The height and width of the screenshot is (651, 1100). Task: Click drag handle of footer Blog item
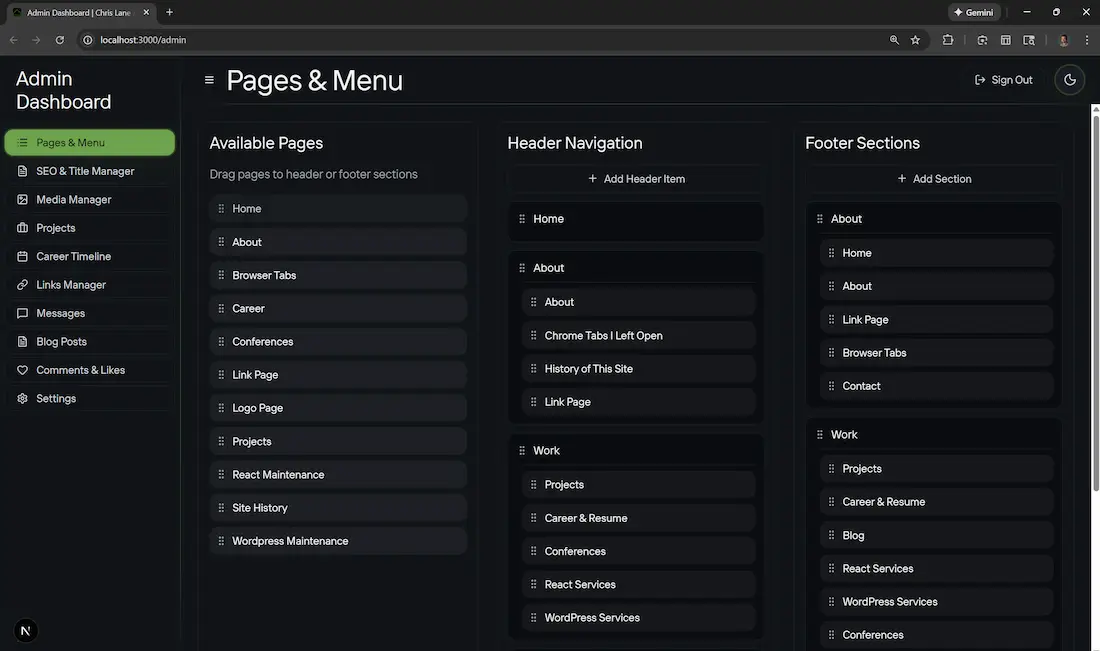[831, 535]
